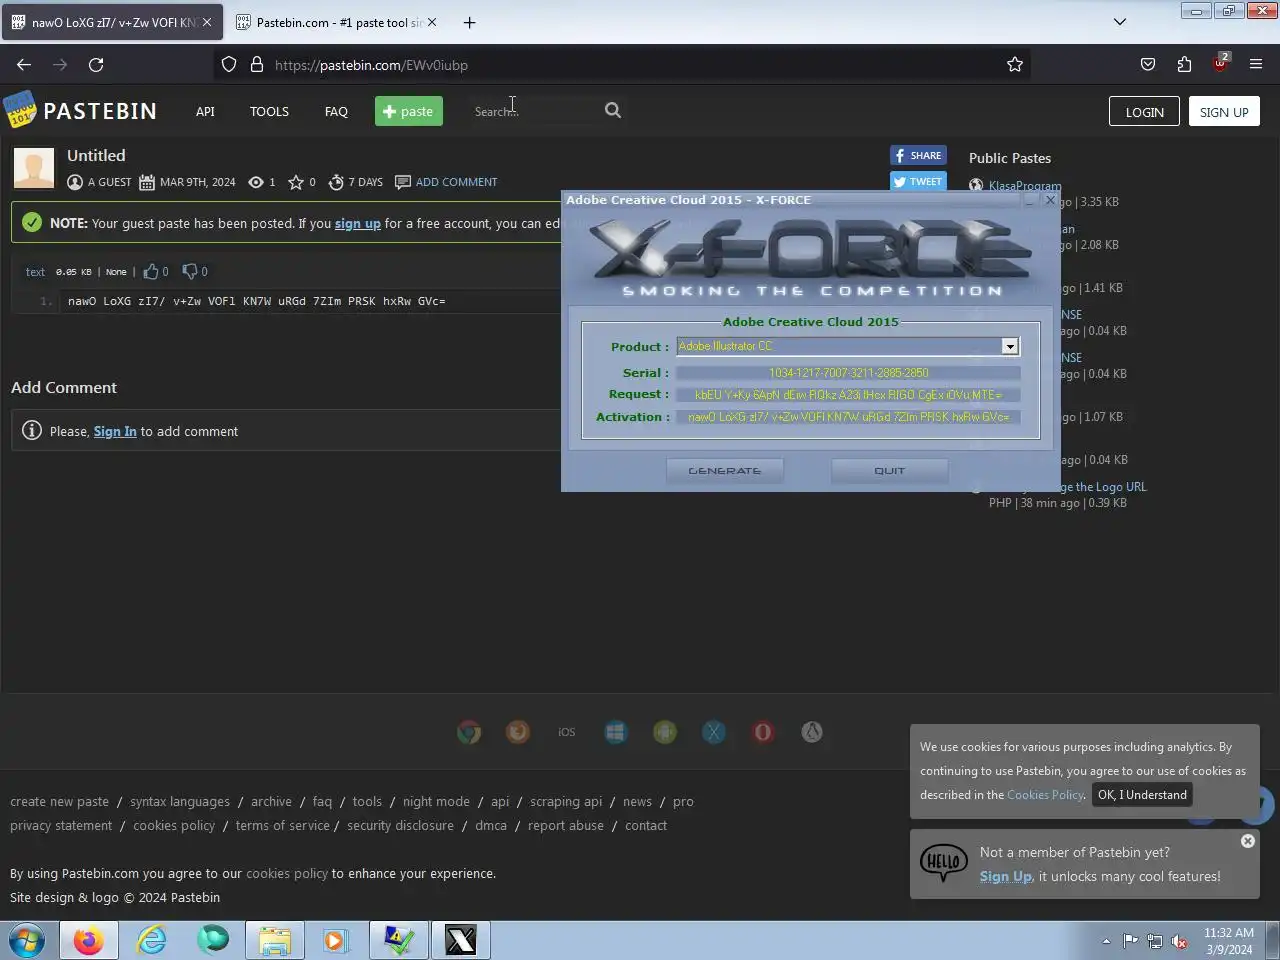Click the guest user avatar thumbnail
Image resolution: width=1280 pixels, height=960 pixels.
pyautogui.click(x=34, y=168)
